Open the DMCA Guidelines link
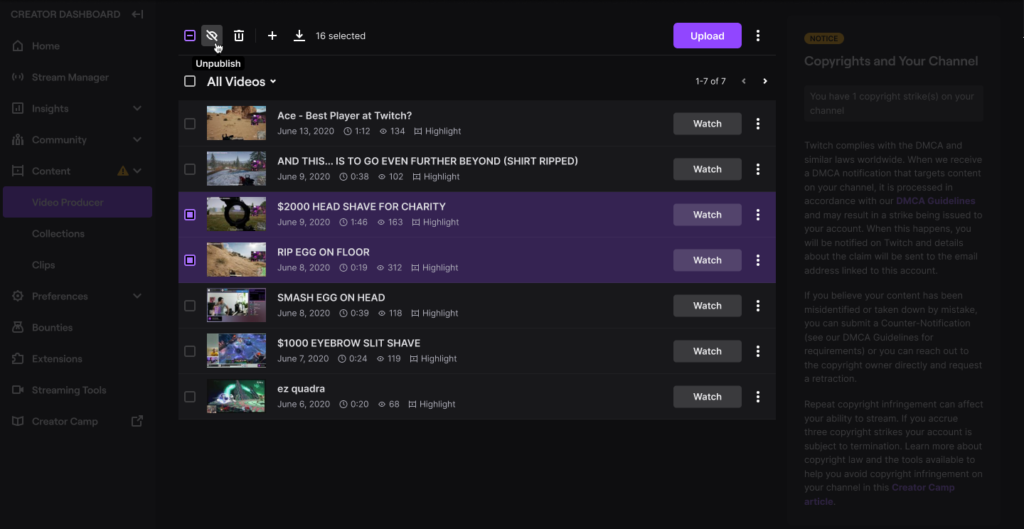This screenshot has height=529, width=1024. (935, 201)
